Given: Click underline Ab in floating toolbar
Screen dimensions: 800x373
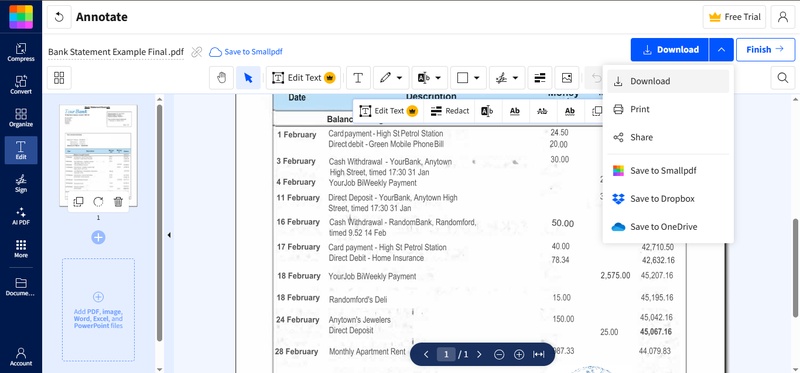Looking at the screenshot, I should coord(515,111).
